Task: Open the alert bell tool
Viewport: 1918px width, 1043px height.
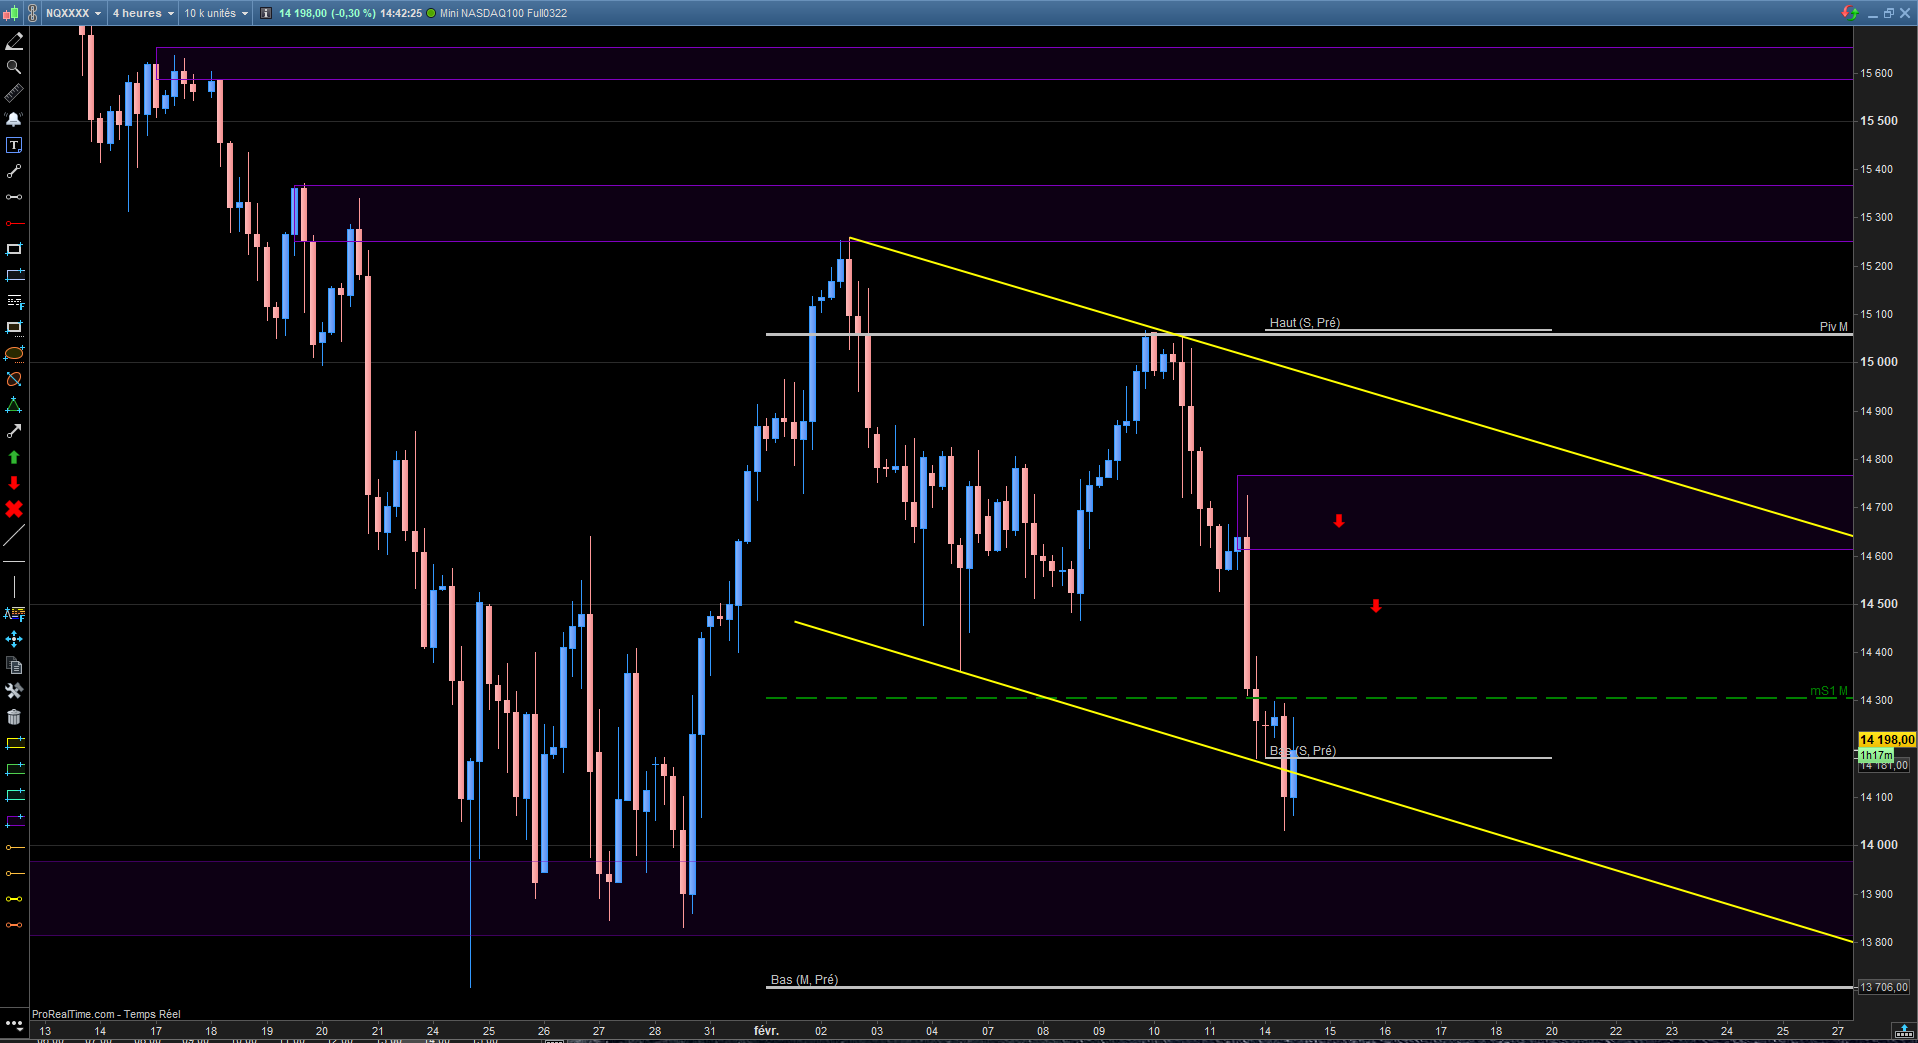Action: 14,119
